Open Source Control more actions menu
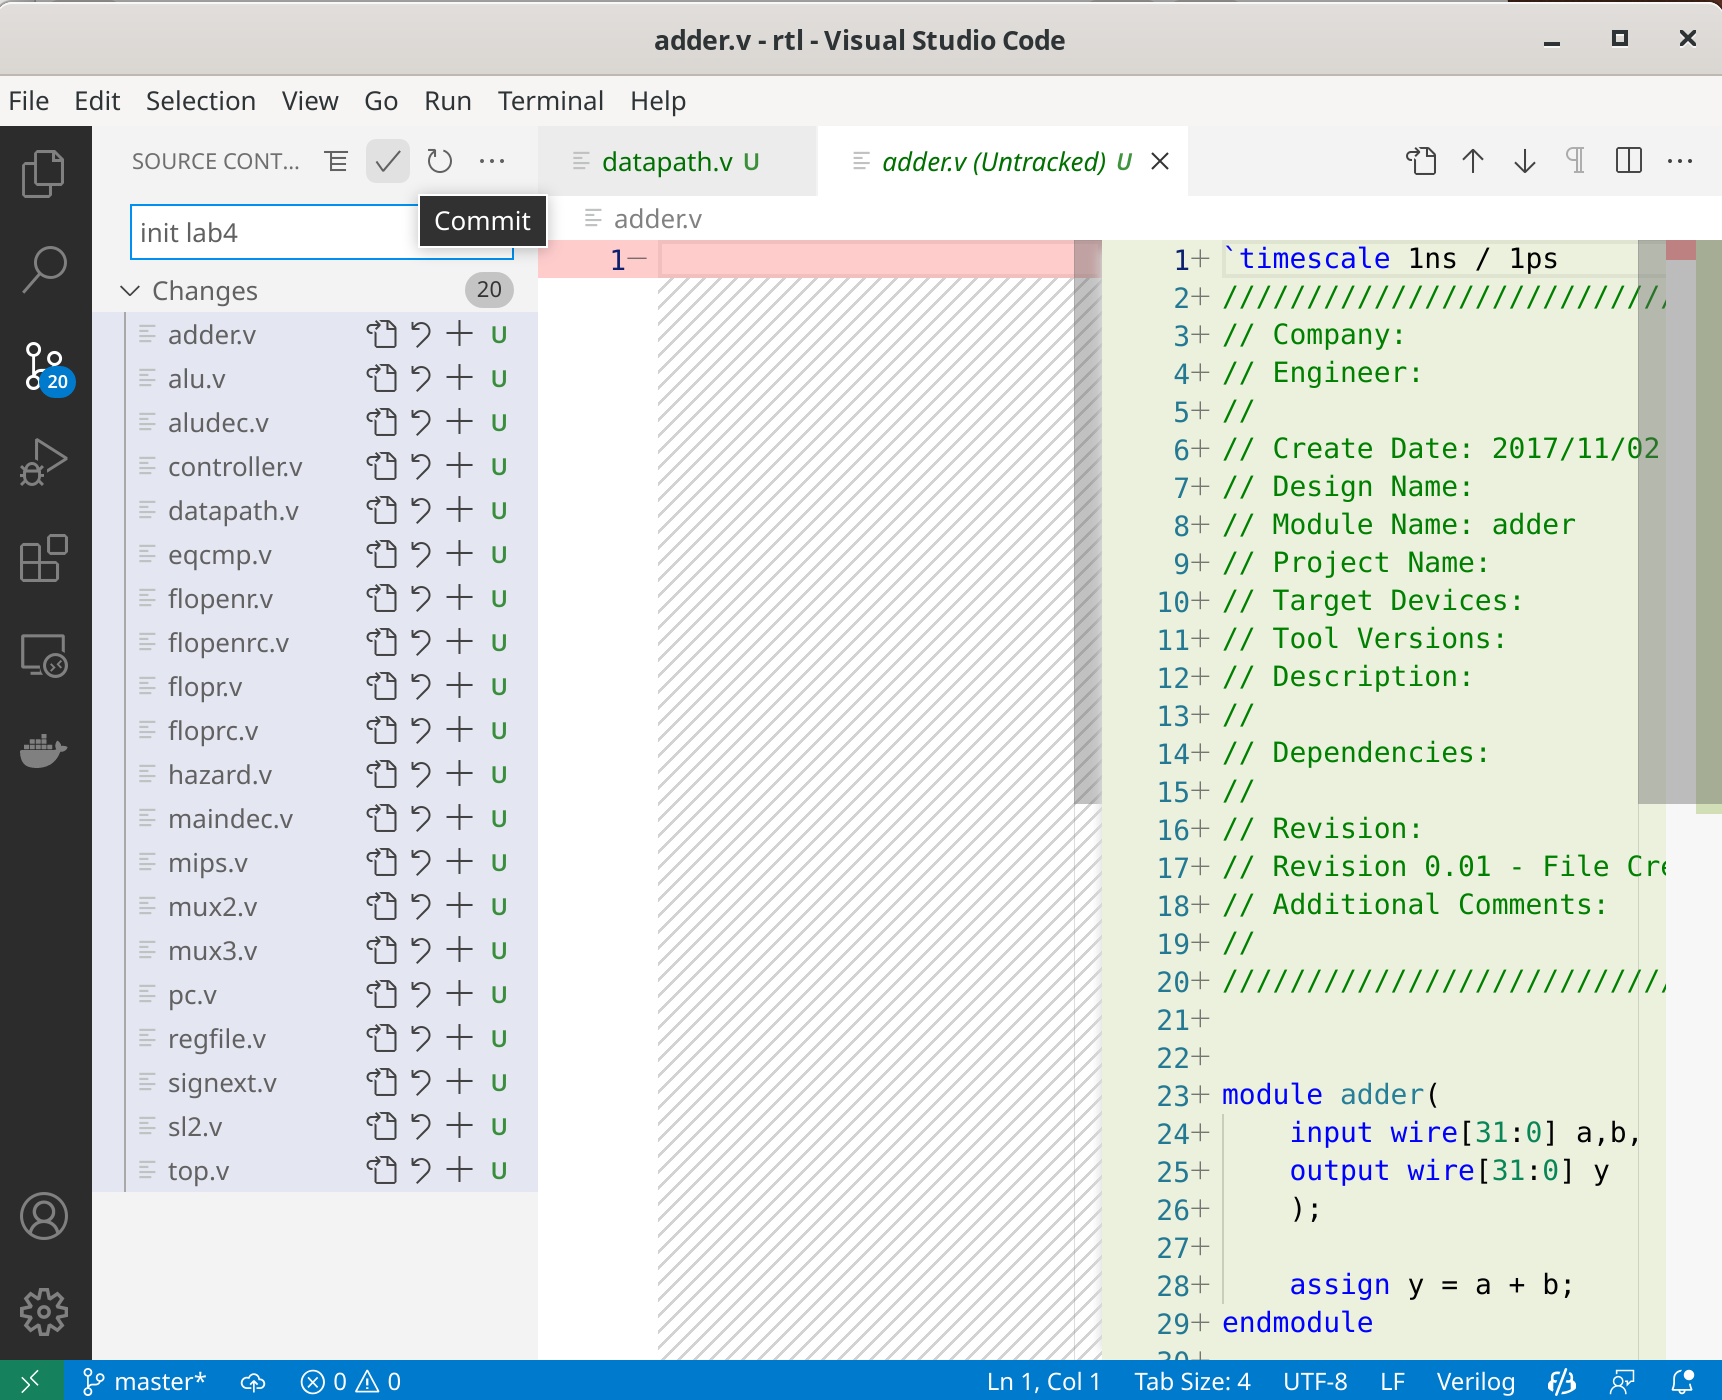1722x1400 pixels. (x=492, y=161)
